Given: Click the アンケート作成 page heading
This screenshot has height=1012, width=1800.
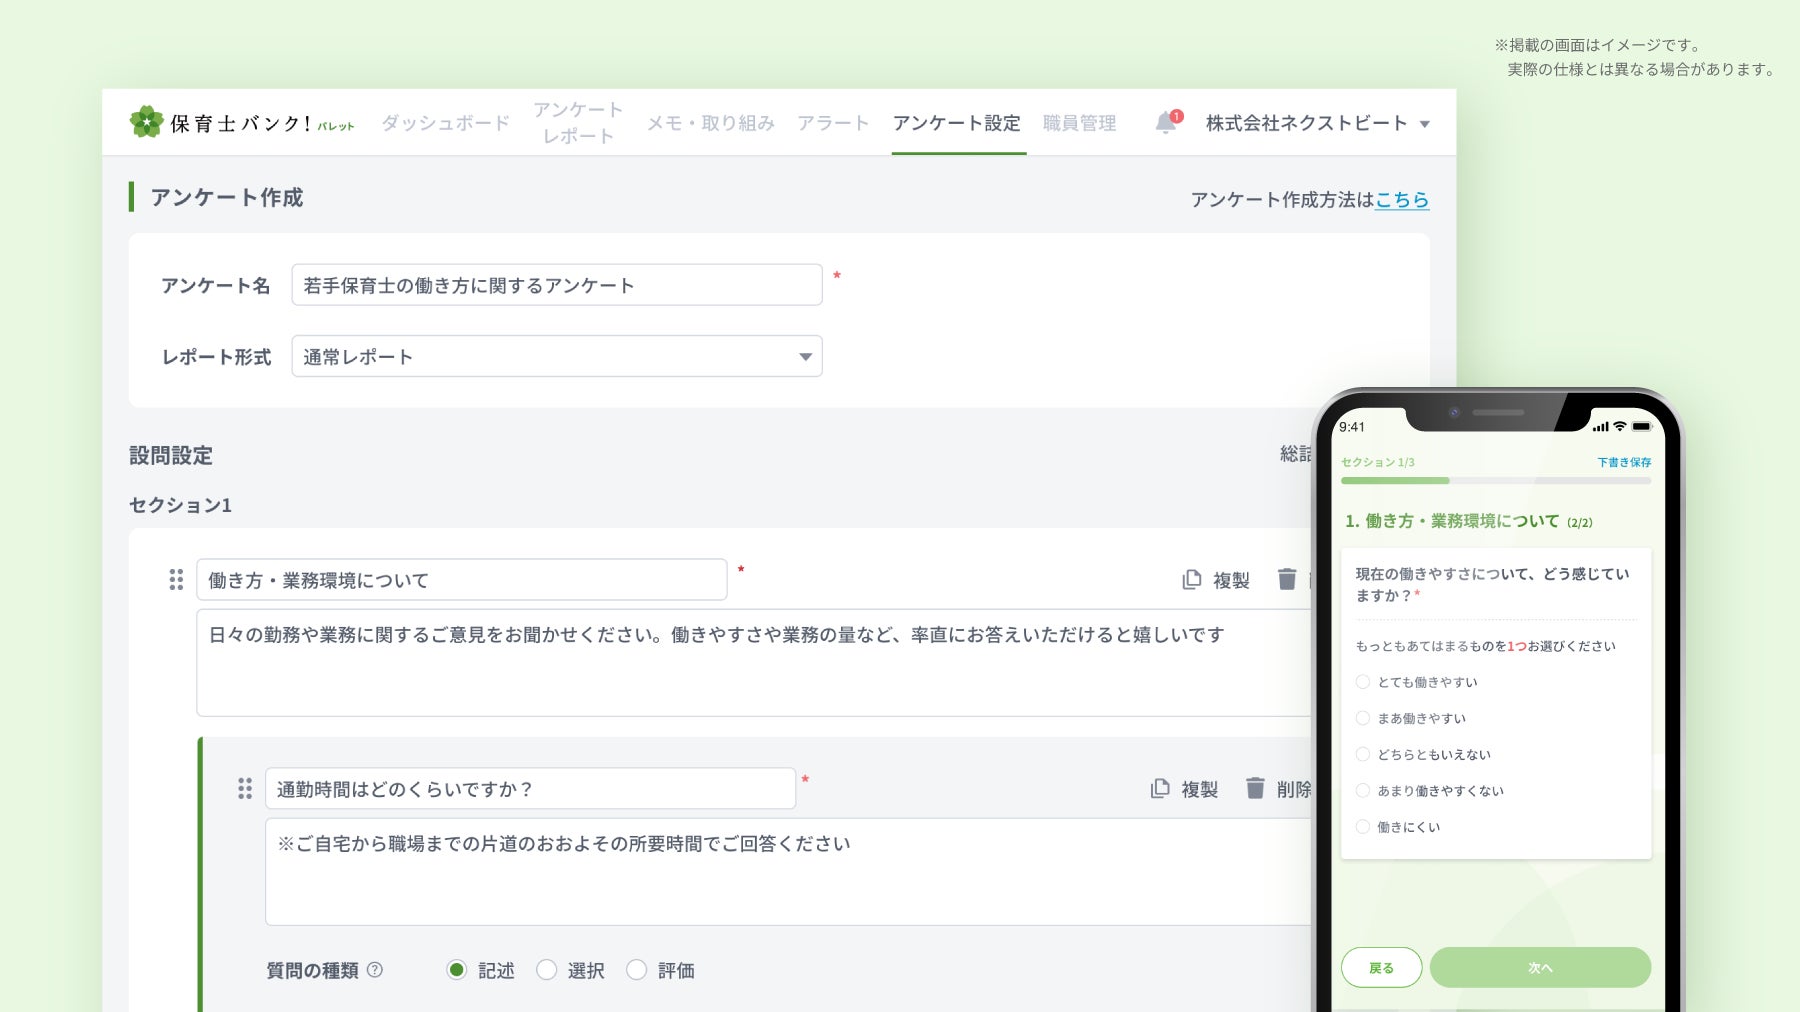Looking at the screenshot, I should [227, 197].
